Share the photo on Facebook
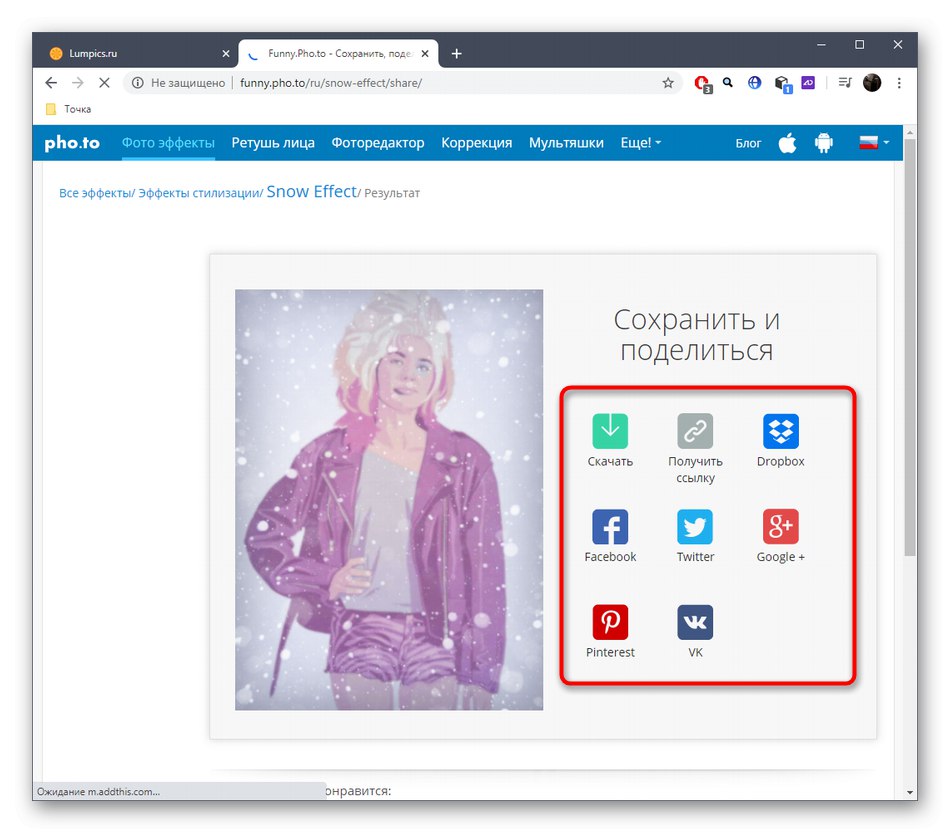The height and width of the screenshot is (833, 950). click(610, 526)
